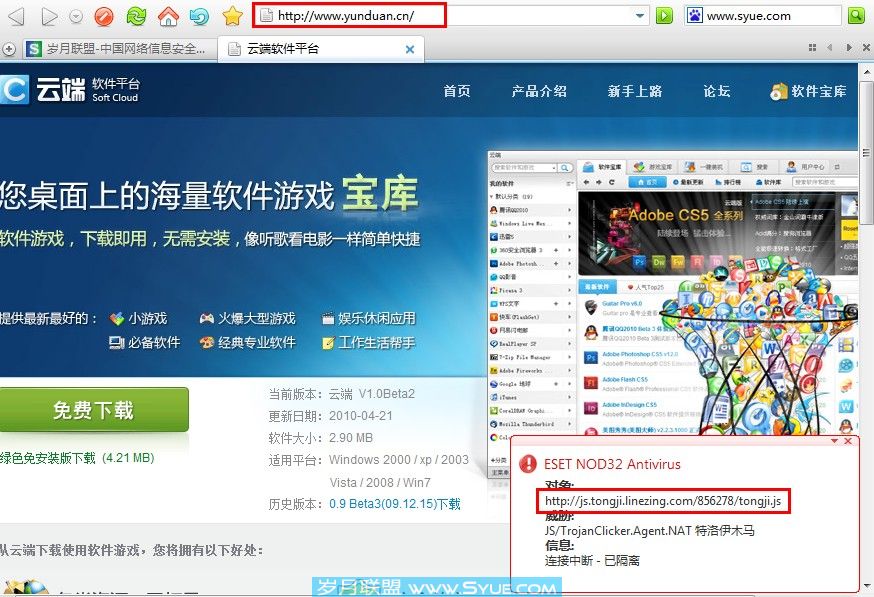This screenshot has width=874, height=597.
Task: Click the 更新日期 2010-04-21 text
Action: coord(330,416)
